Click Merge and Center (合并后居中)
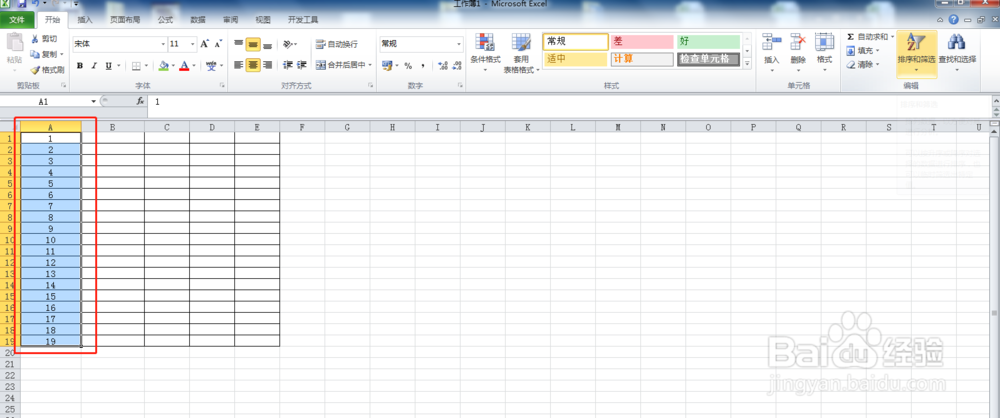 340,64
